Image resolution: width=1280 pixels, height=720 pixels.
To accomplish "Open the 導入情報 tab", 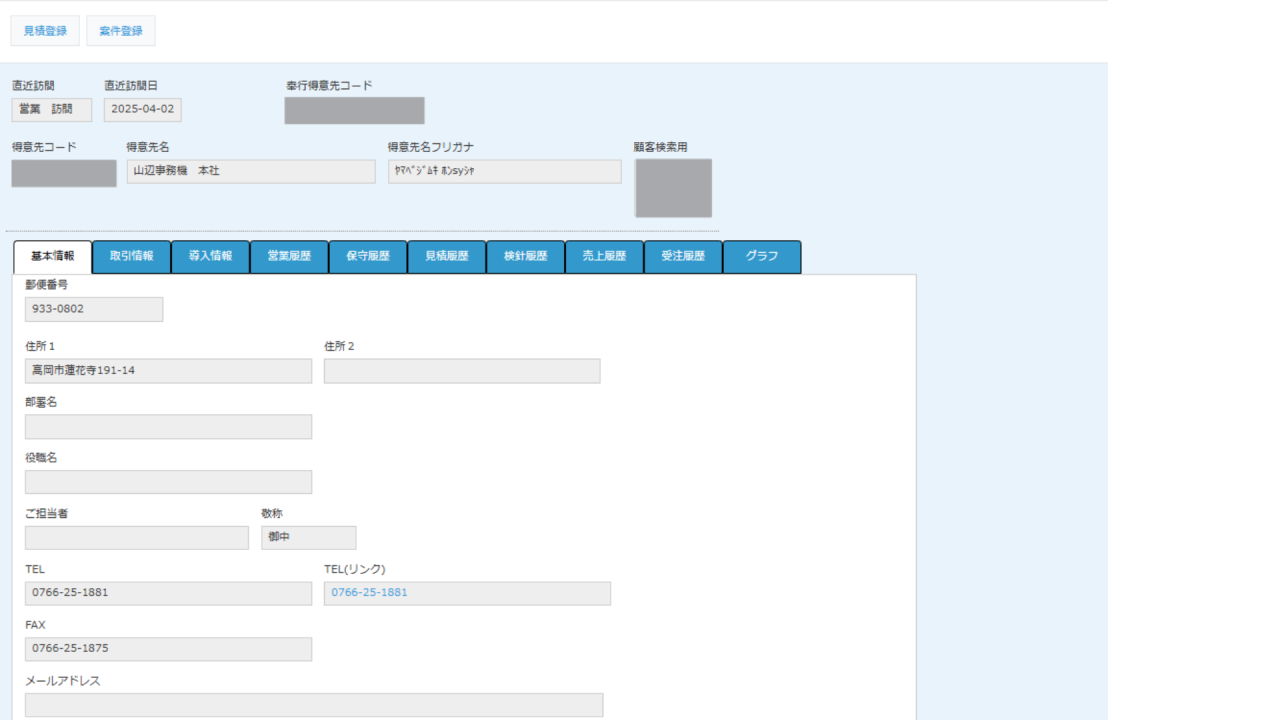I will tap(211, 257).
